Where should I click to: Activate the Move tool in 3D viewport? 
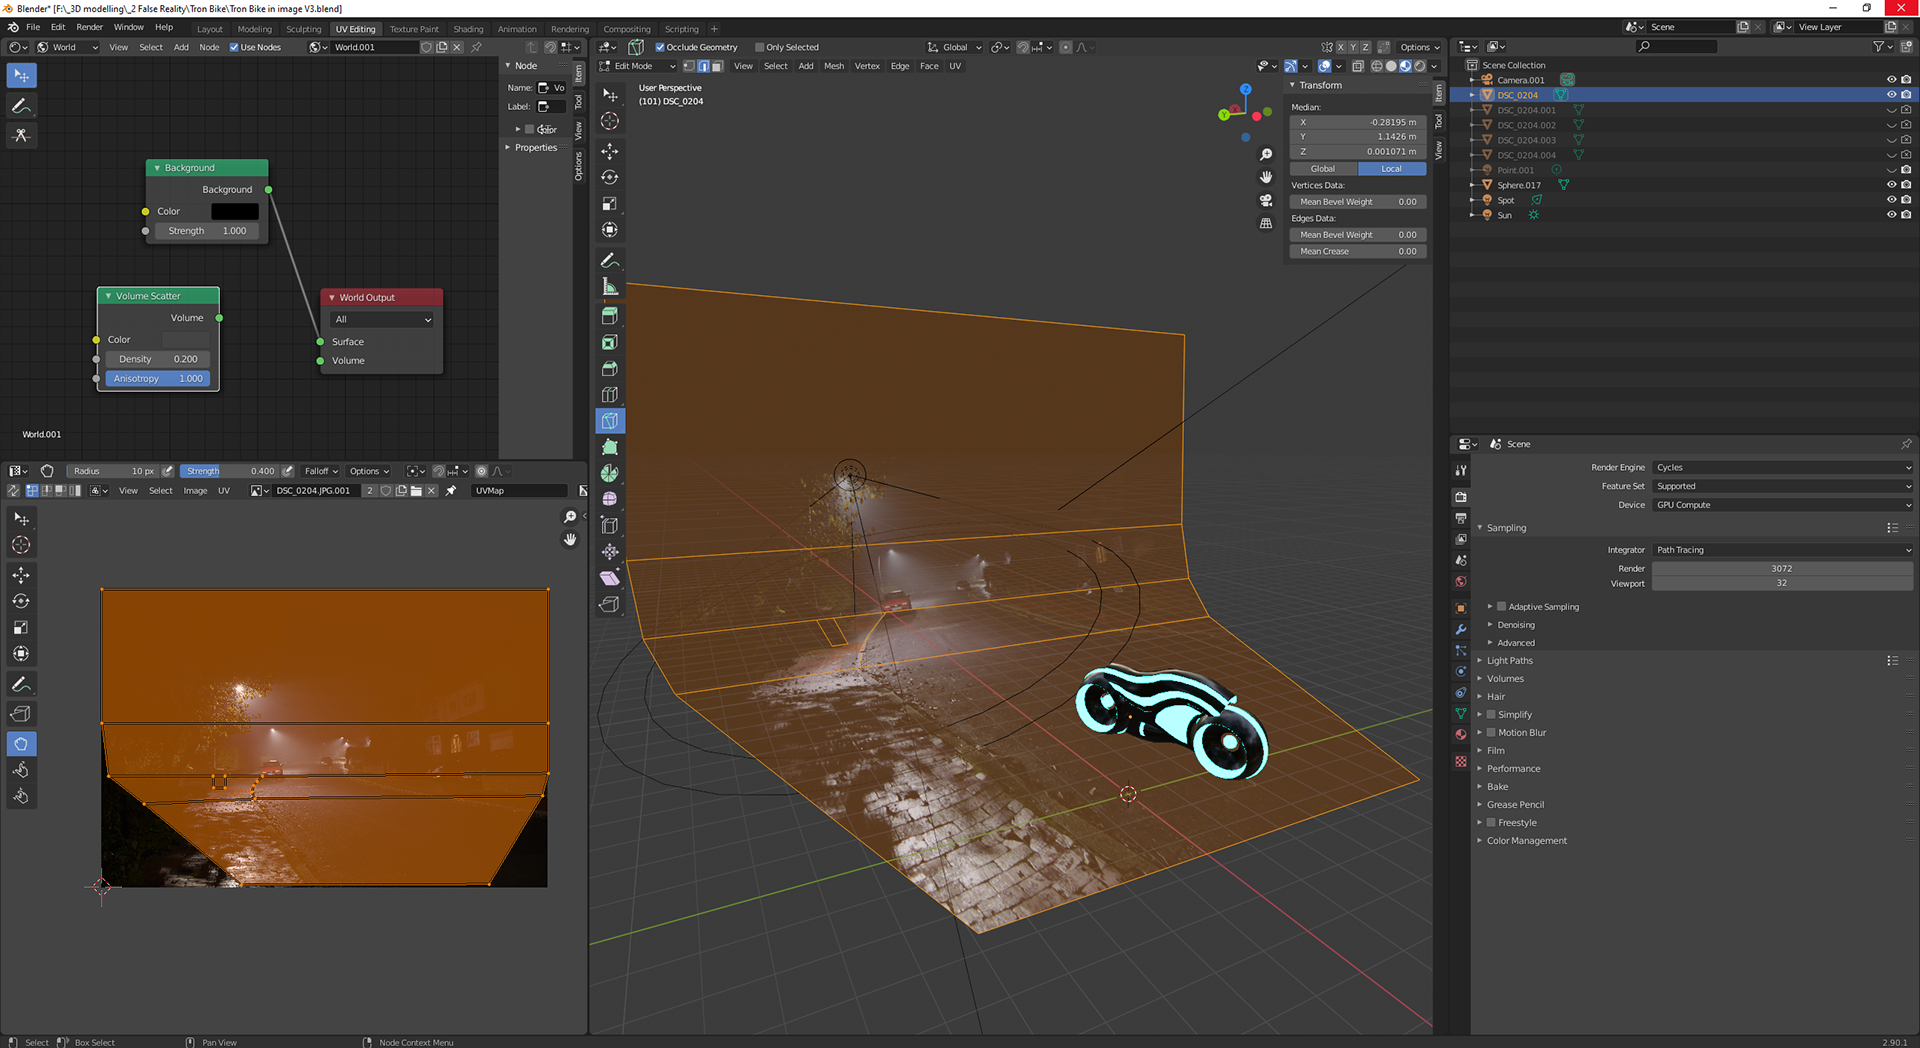[610, 151]
